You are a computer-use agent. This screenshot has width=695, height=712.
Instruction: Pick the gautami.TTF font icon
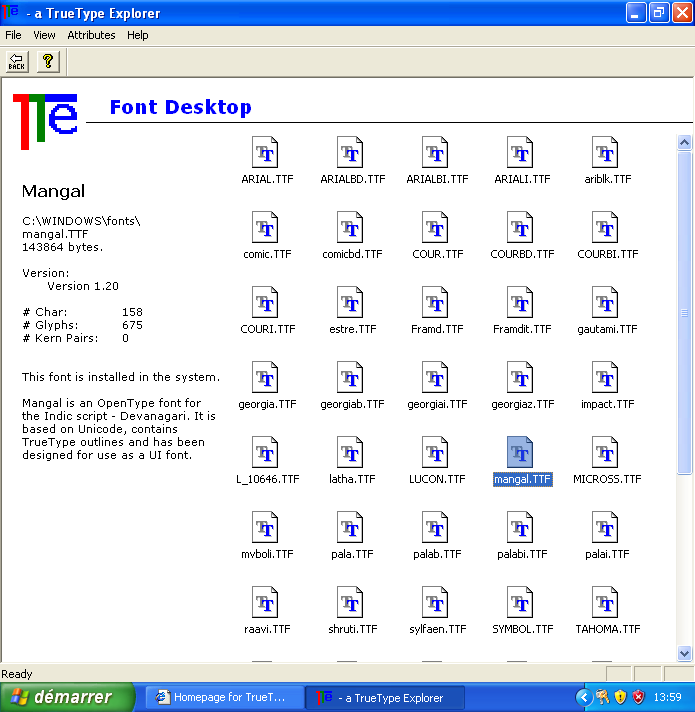(606, 304)
